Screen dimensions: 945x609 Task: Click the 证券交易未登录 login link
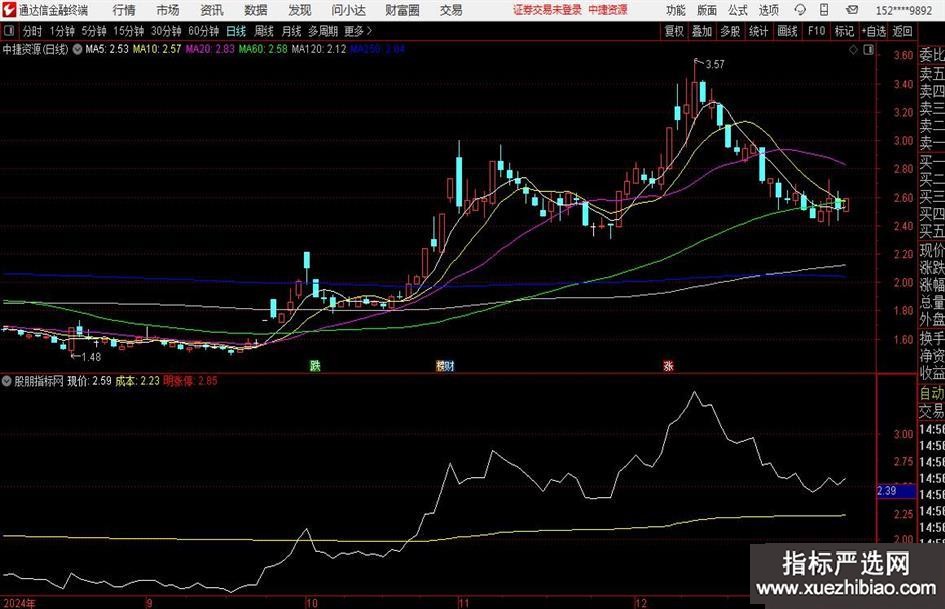547,10
